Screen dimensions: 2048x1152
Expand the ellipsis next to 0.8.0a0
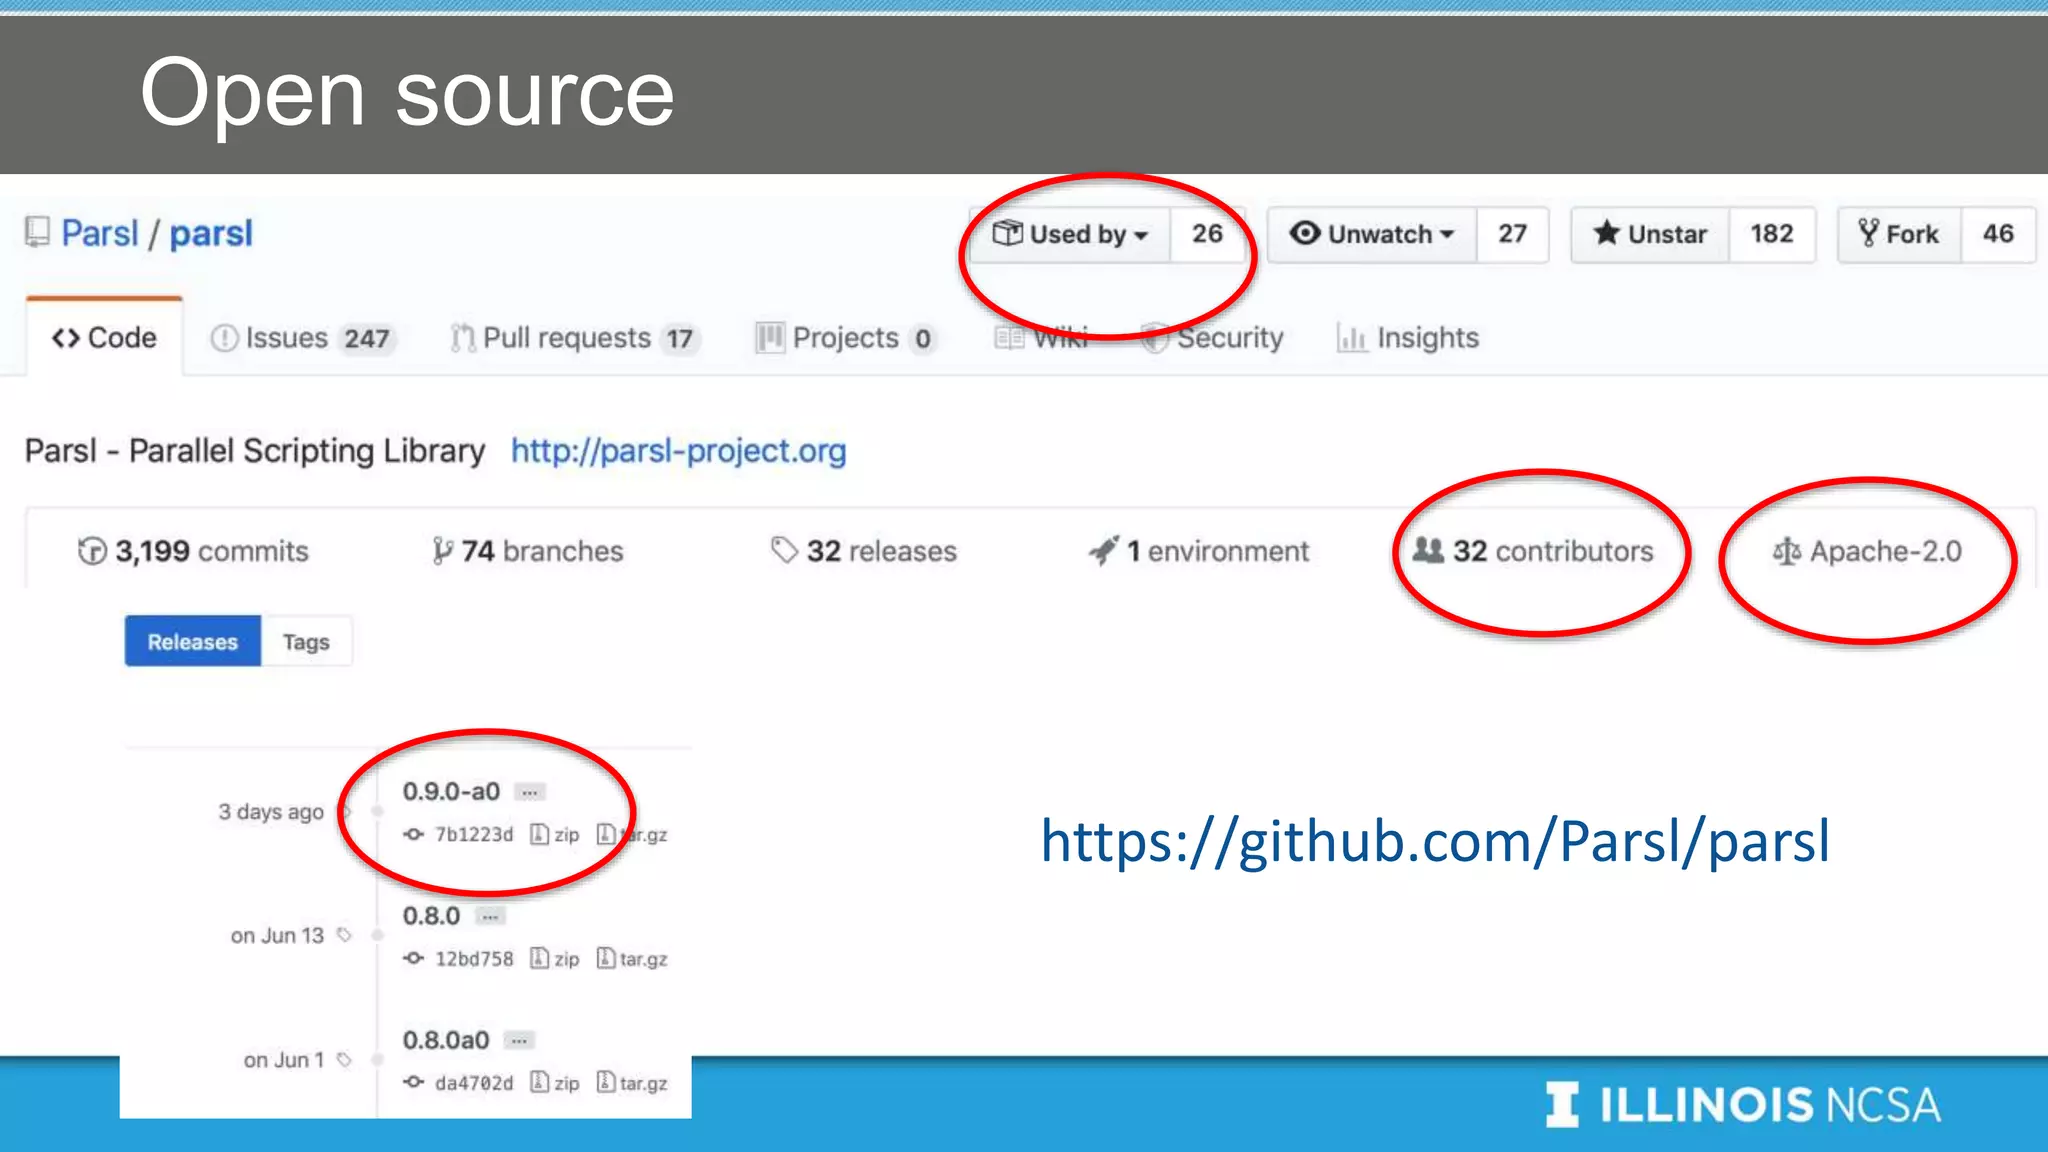tap(519, 1040)
